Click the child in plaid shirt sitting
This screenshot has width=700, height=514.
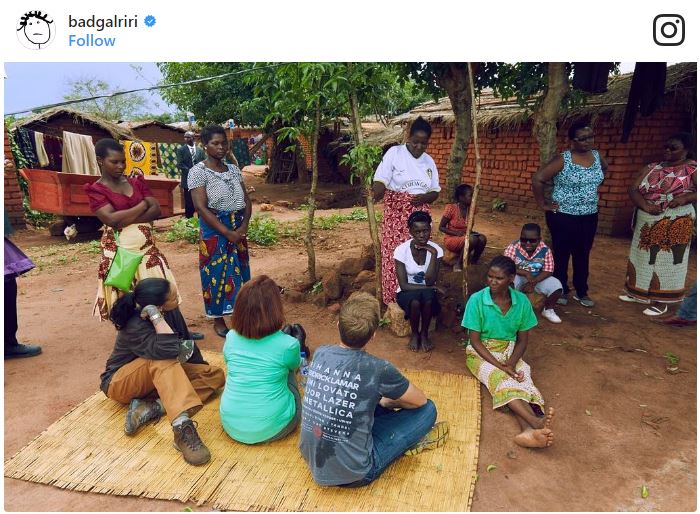pyautogui.click(x=533, y=270)
